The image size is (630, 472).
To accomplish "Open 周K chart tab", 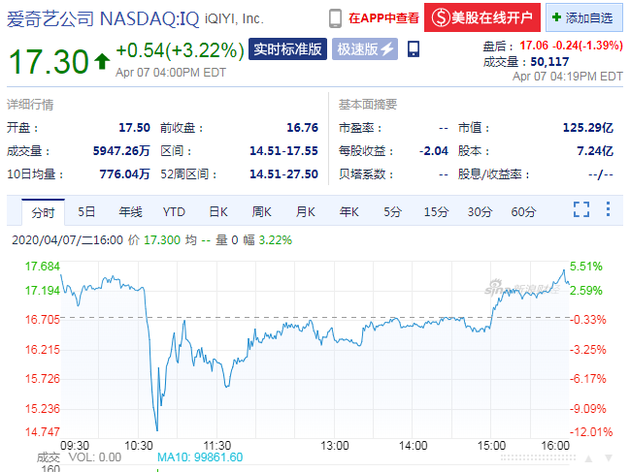I will tap(262, 212).
